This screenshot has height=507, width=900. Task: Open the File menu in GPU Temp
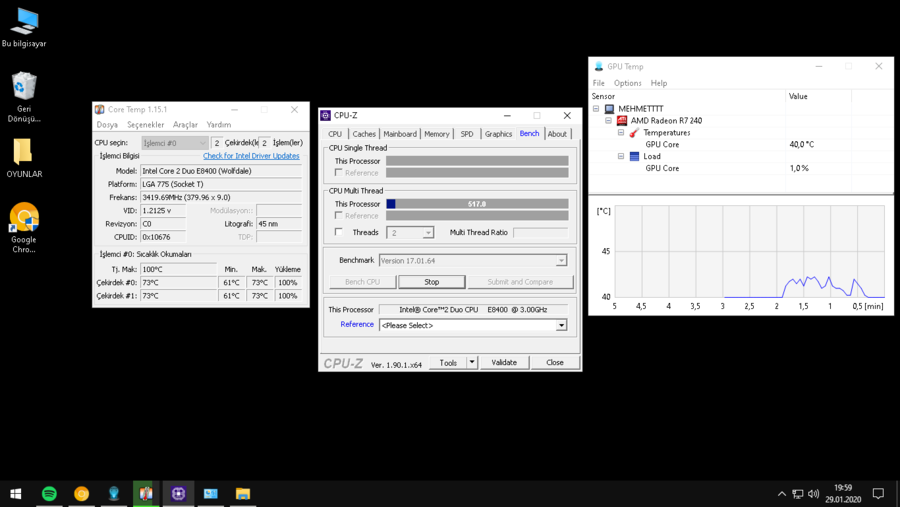(599, 83)
